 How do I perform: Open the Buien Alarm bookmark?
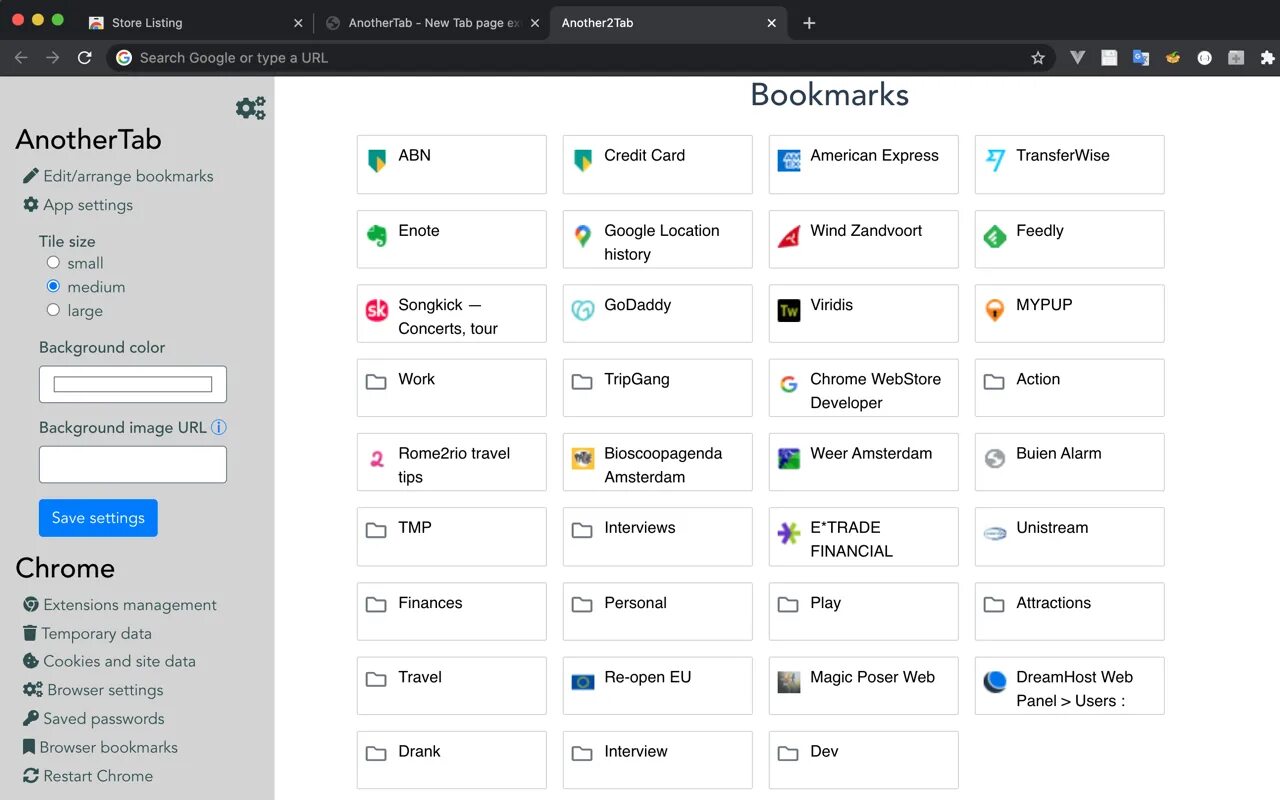click(x=1070, y=462)
